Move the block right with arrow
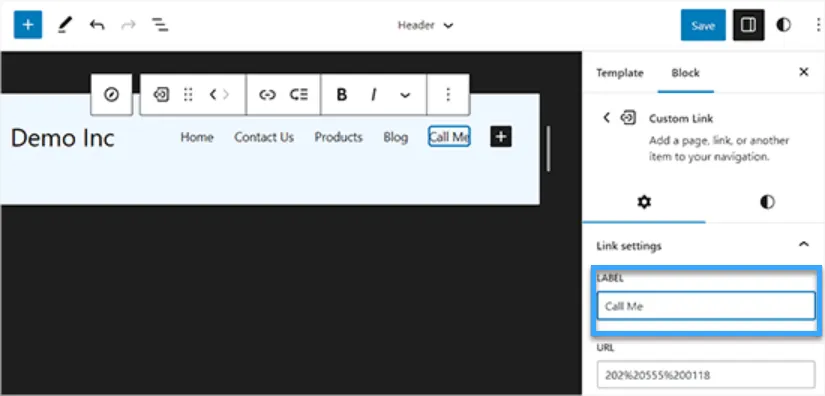The width and height of the screenshot is (825, 396). [226, 95]
